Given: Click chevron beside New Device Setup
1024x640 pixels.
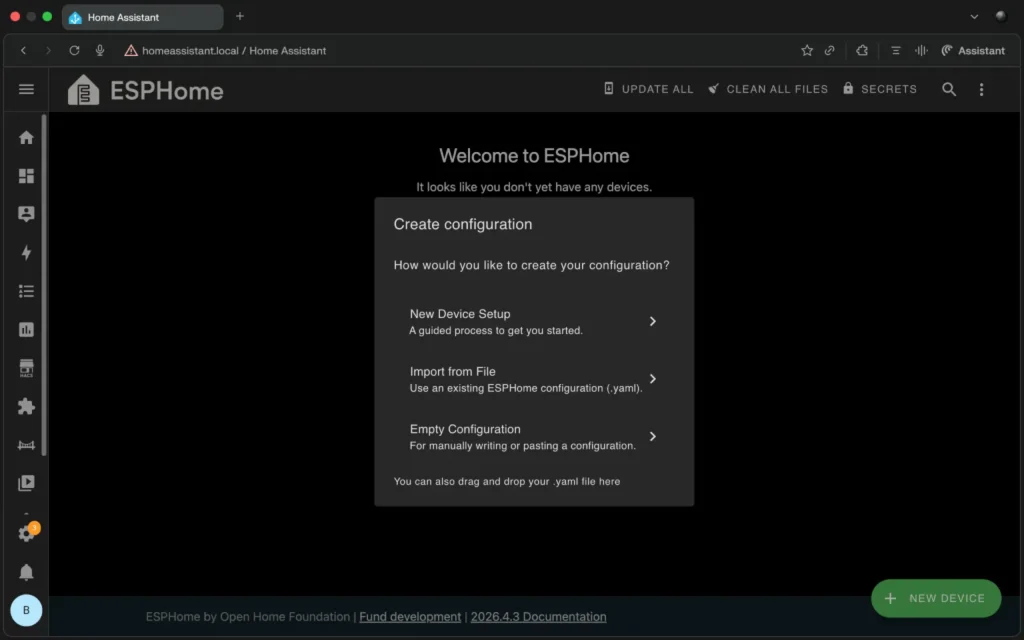Looking at the screenshot, I should (x=652, y=321).
